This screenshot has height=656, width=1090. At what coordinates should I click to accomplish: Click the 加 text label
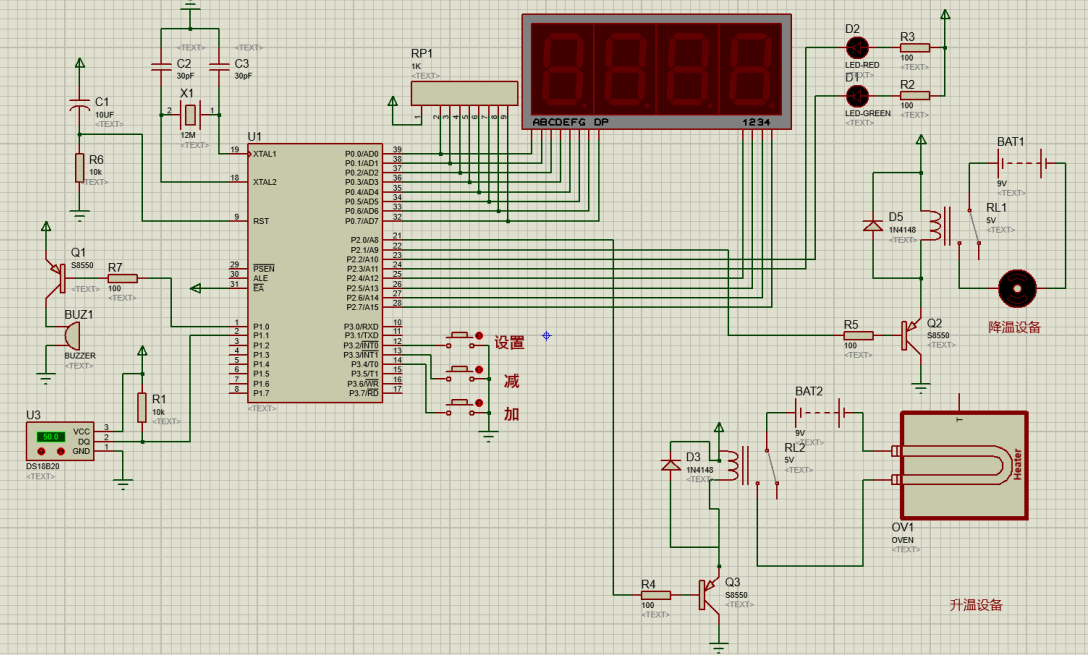512,414
